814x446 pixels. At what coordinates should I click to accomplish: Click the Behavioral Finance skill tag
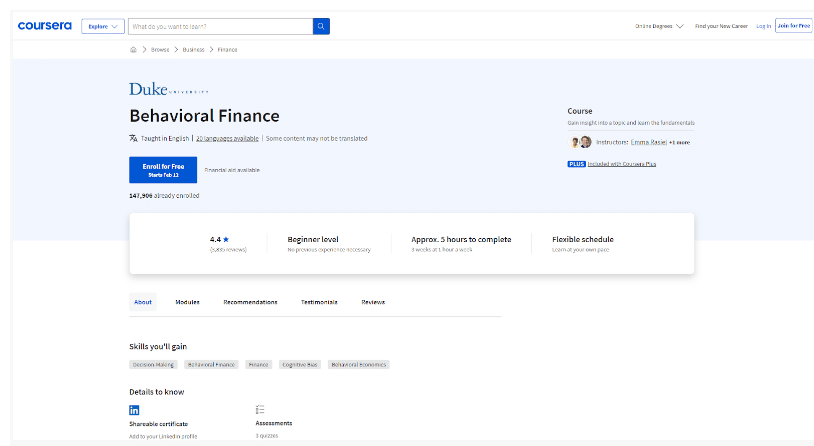tap(211, 364)
